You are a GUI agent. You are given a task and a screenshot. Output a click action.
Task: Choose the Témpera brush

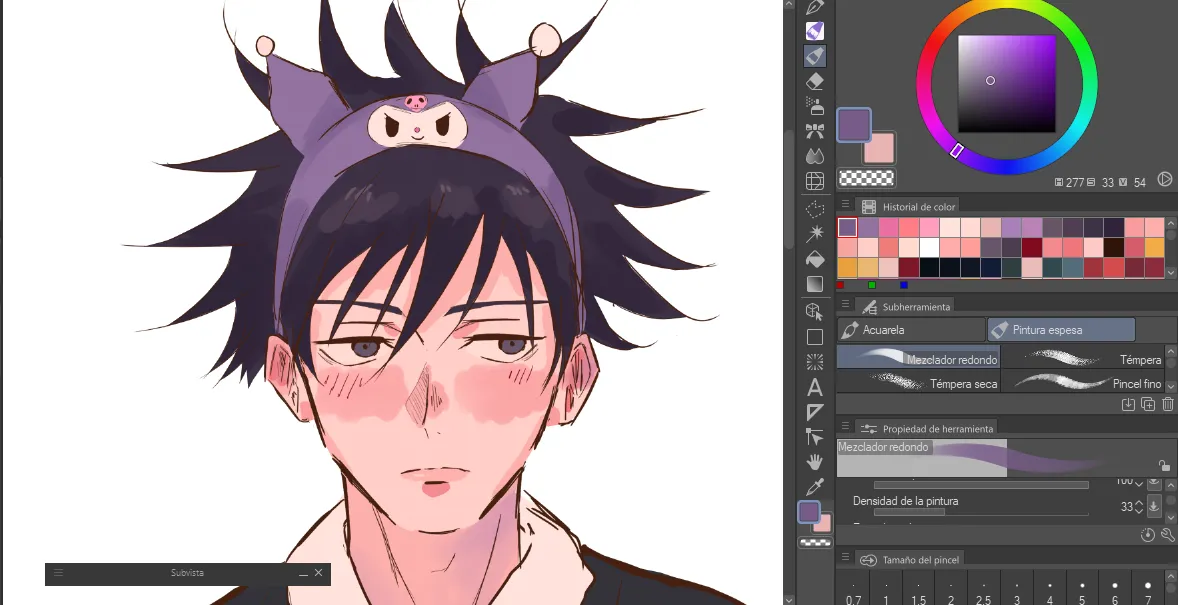tap(1083, 358)
